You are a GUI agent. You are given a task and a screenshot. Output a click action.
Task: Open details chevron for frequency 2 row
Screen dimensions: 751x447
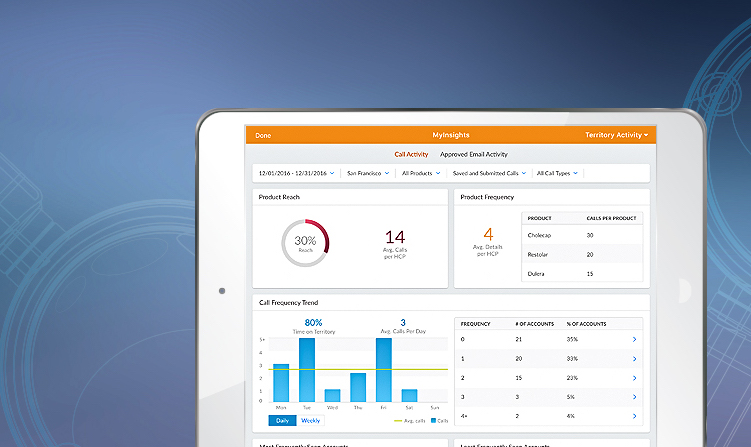click(x=635, y=378)
